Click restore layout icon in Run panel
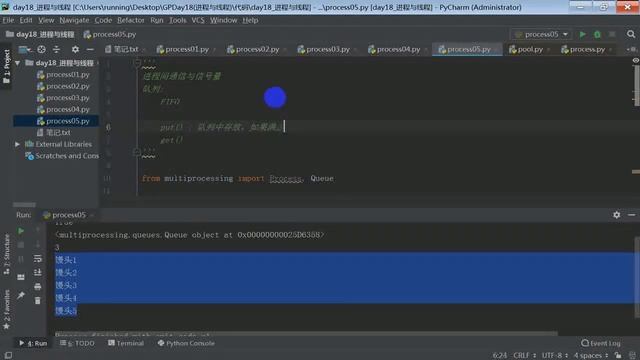The height and width of the screenshot is (360, 640). pyautogui.click(x=21, y=278)
